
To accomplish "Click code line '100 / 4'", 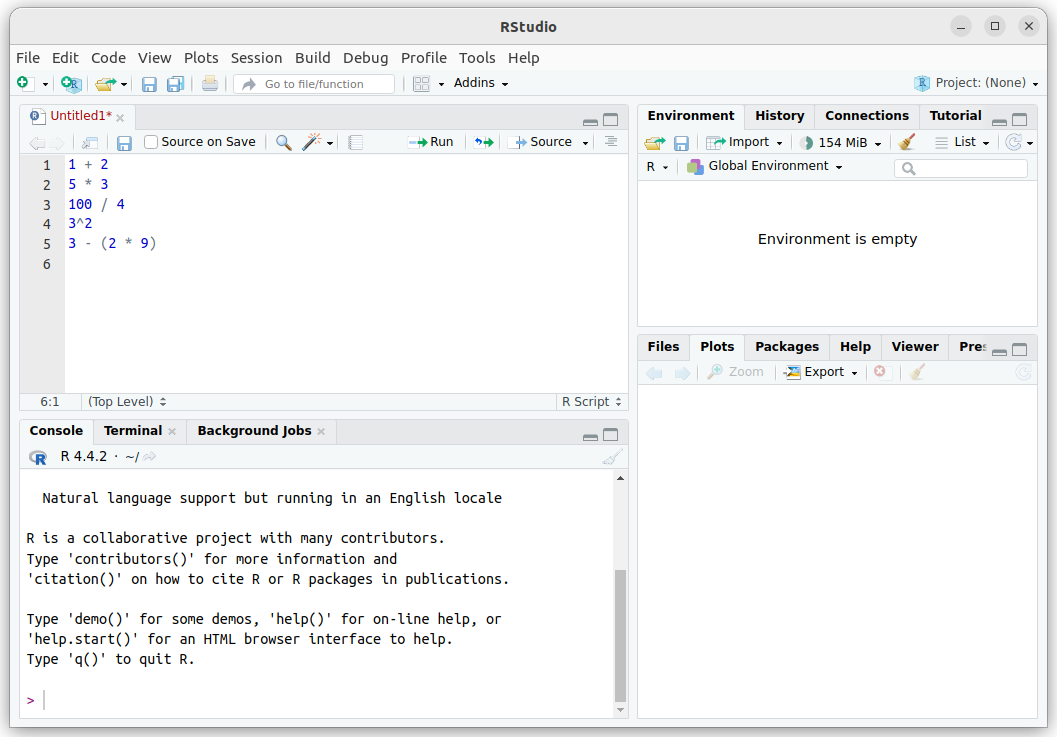I will [x=96, y=204].
